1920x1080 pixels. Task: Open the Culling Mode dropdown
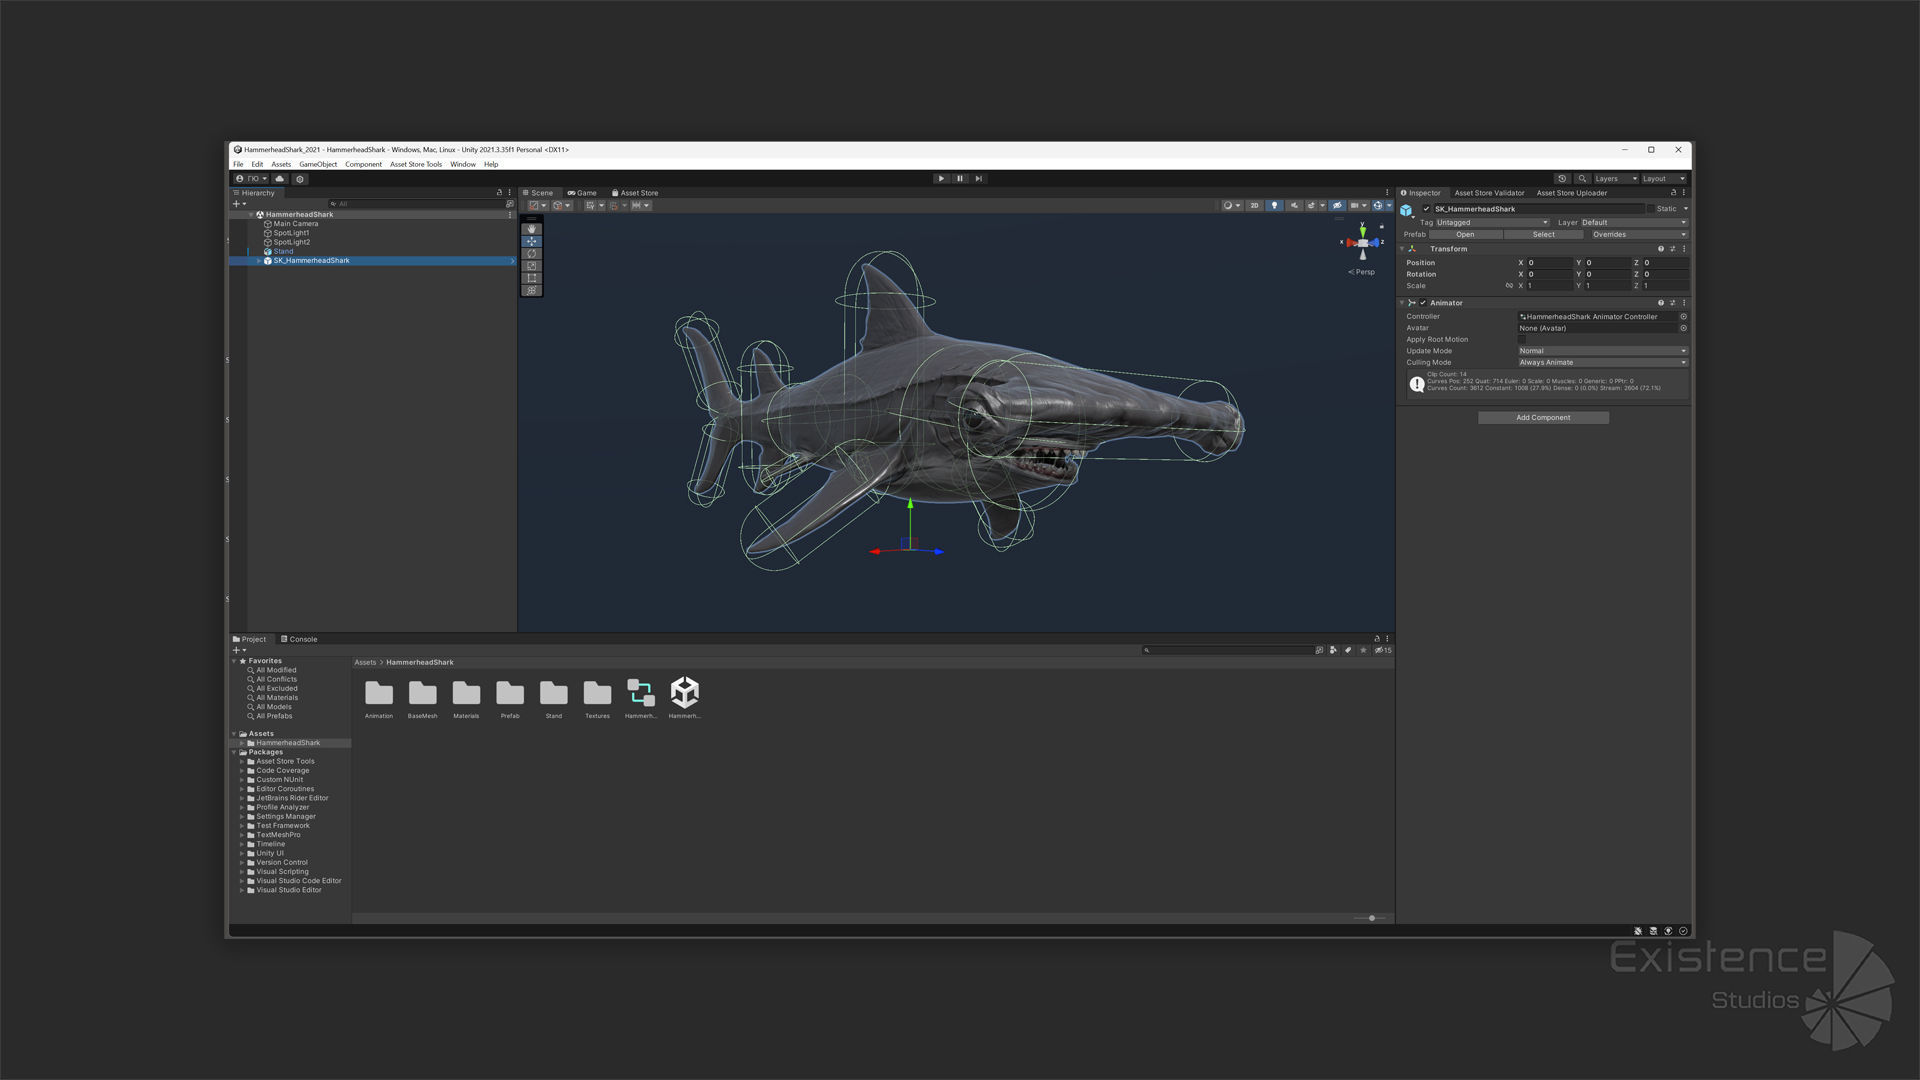[1603, 363]
